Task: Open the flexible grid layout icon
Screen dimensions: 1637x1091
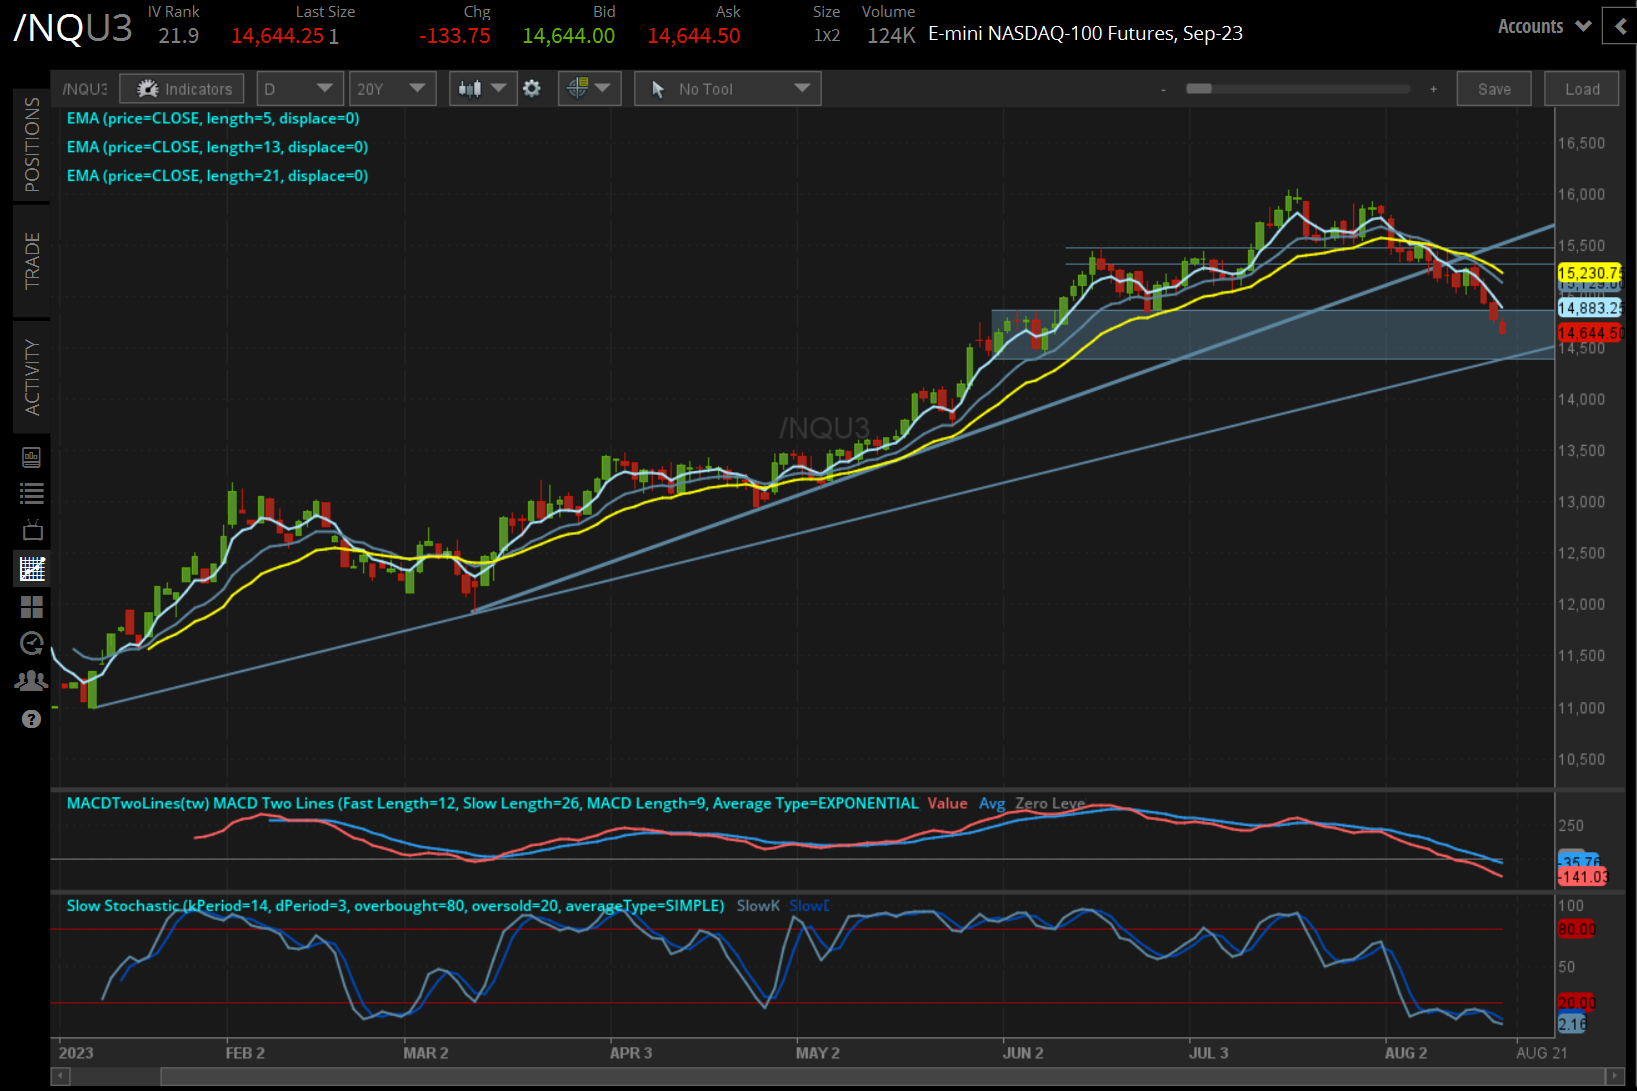Action: pyautogui.click(x=31, y=606)
